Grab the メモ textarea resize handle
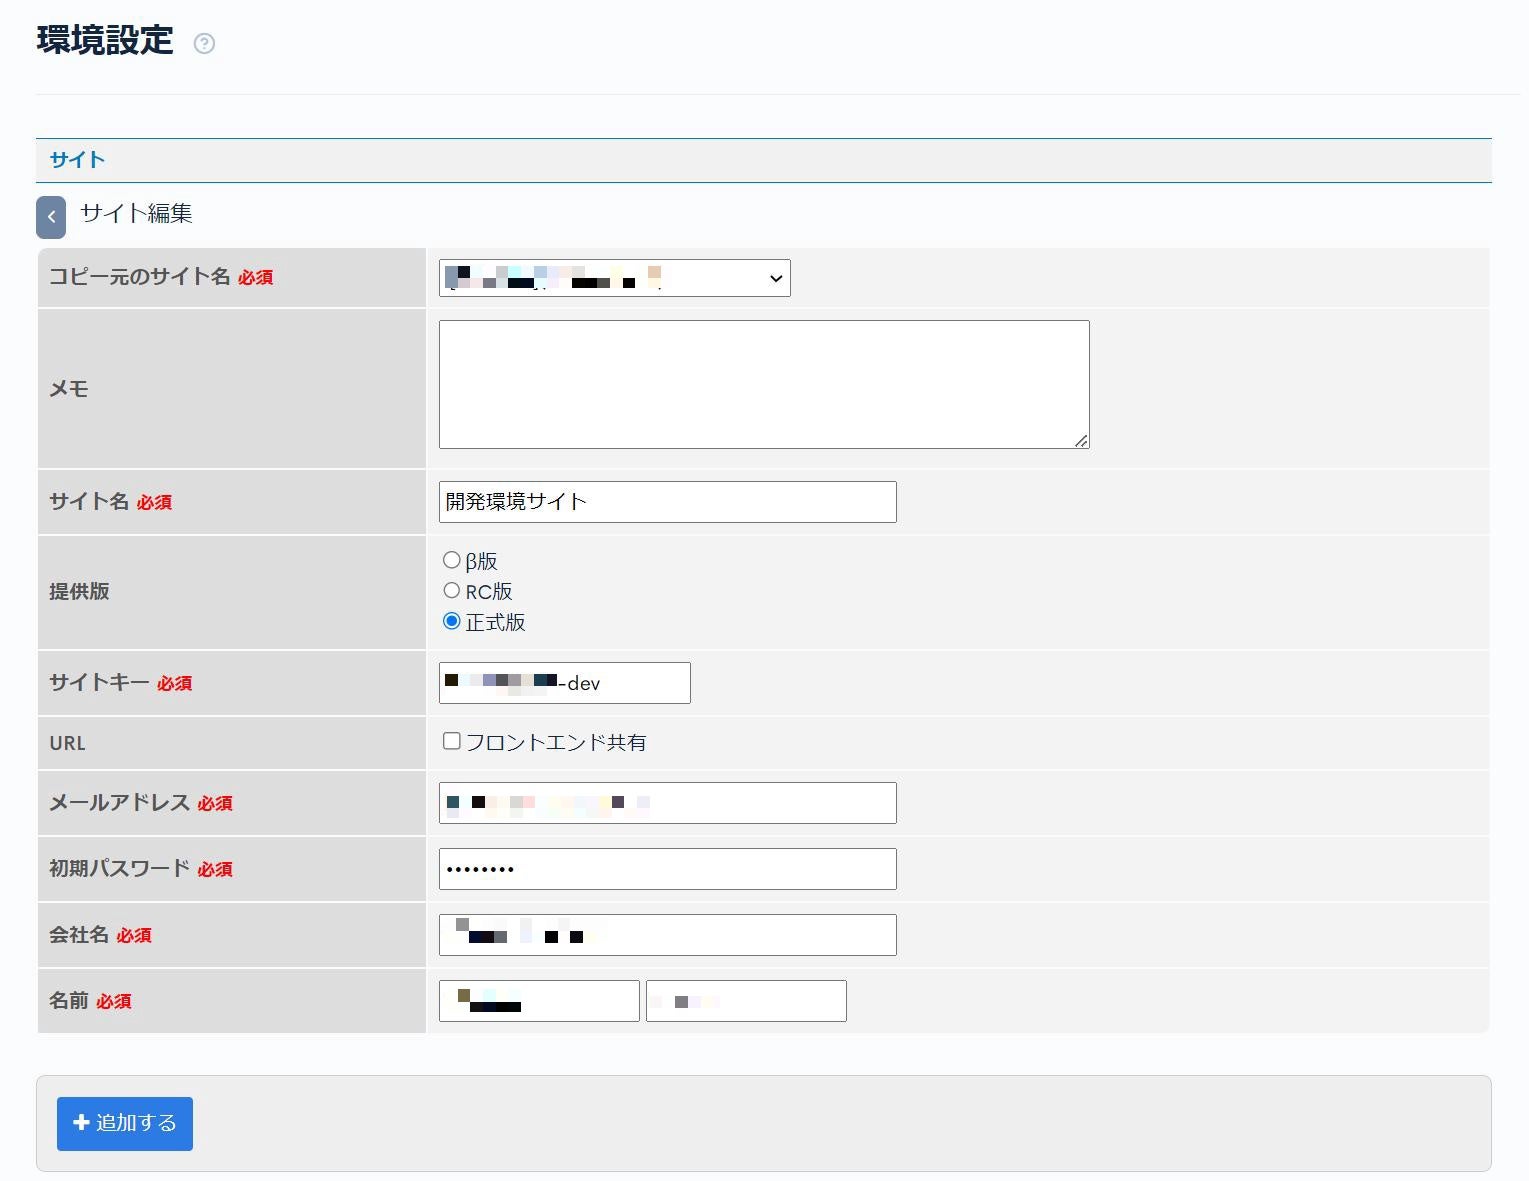1529x1181 pixels. pos(1081,440)
